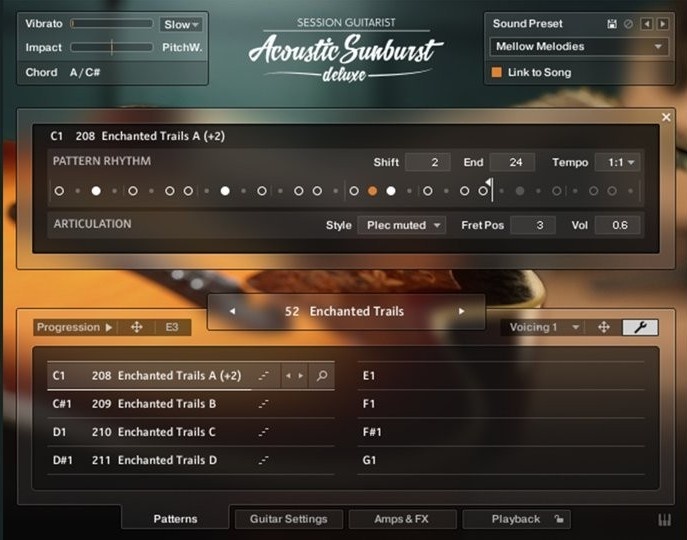Screen dimensions: 687x540
Task: Click the end marker flag in rhythm
Action: (x=490, y=183)
